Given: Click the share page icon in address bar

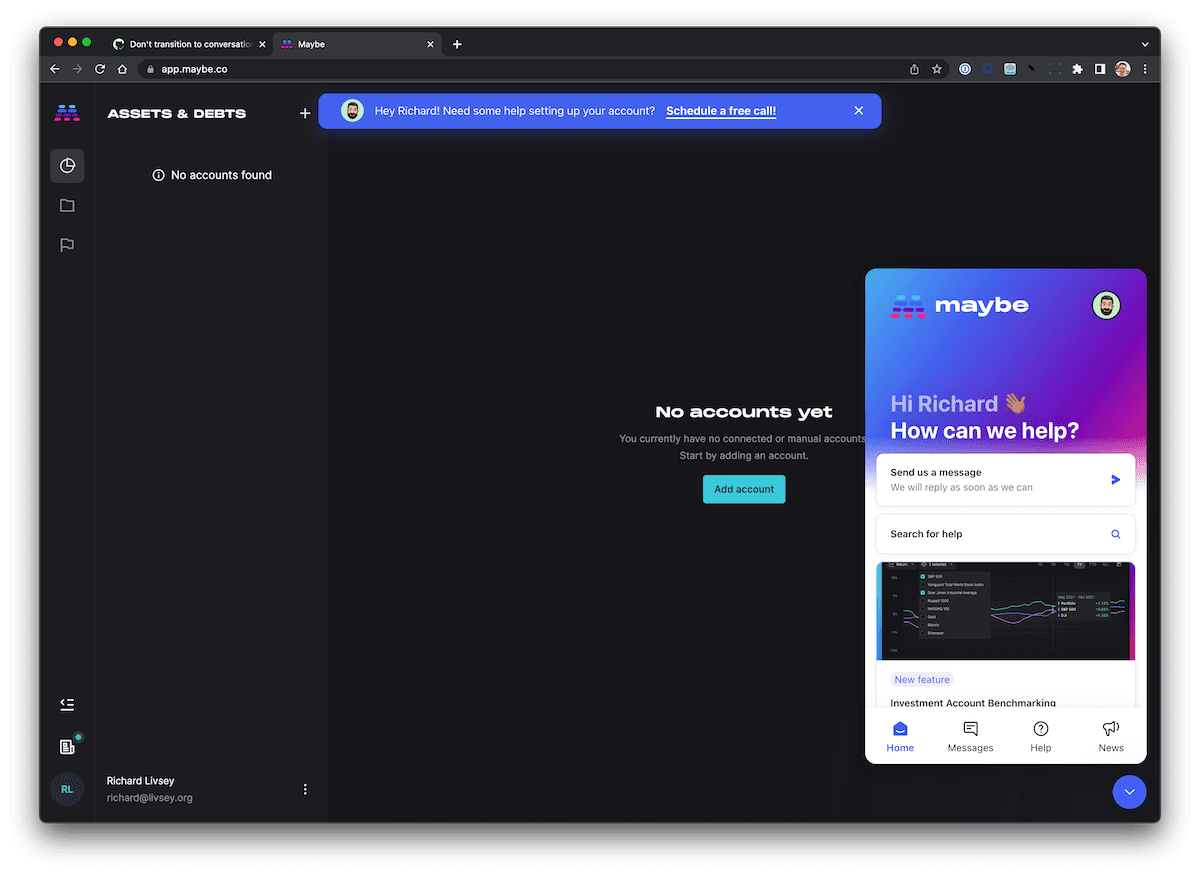Looking at the screenshot, I should [x=914, y=69].
